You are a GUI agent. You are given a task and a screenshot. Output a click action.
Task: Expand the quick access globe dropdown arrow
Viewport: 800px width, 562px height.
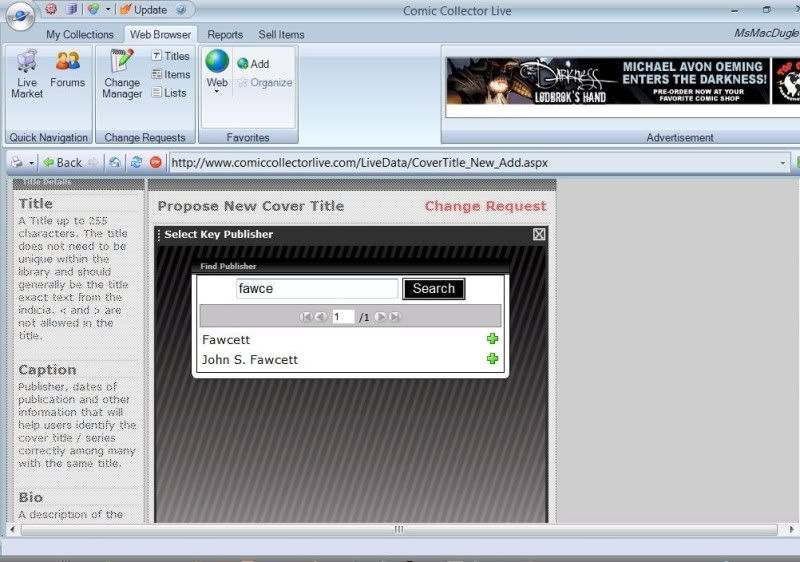click(x=108, y=9)
